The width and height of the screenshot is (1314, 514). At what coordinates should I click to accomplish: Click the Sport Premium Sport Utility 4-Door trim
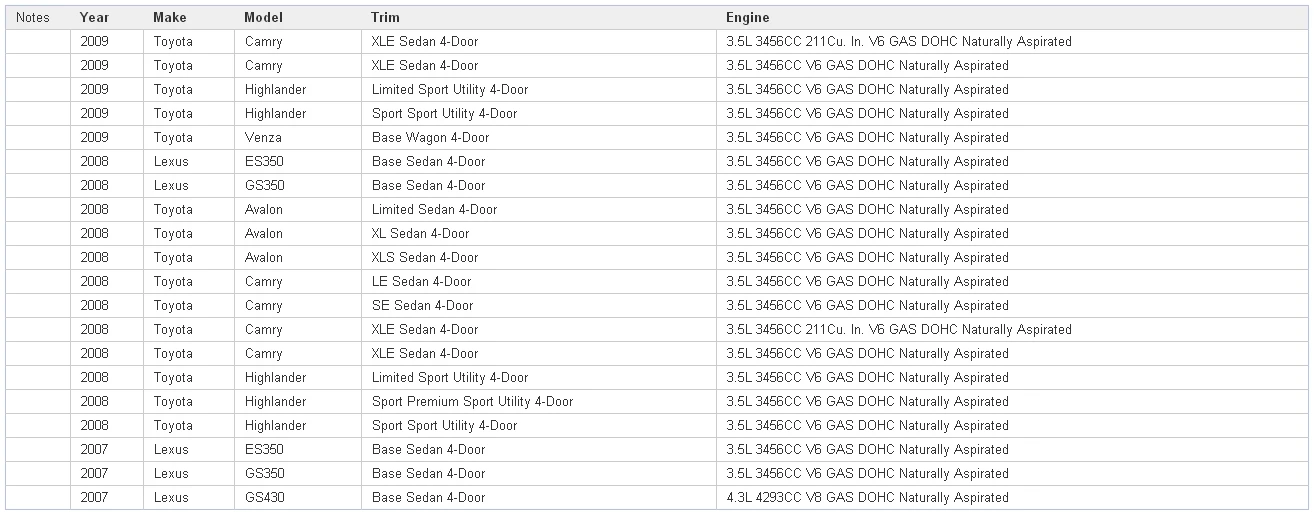pyautogui.click(x=472, y=401)
